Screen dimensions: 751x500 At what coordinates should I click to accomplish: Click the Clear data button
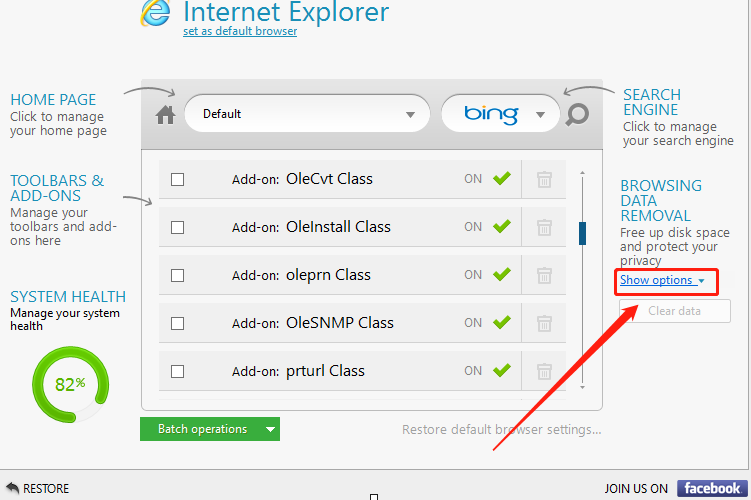coord(674,311)
